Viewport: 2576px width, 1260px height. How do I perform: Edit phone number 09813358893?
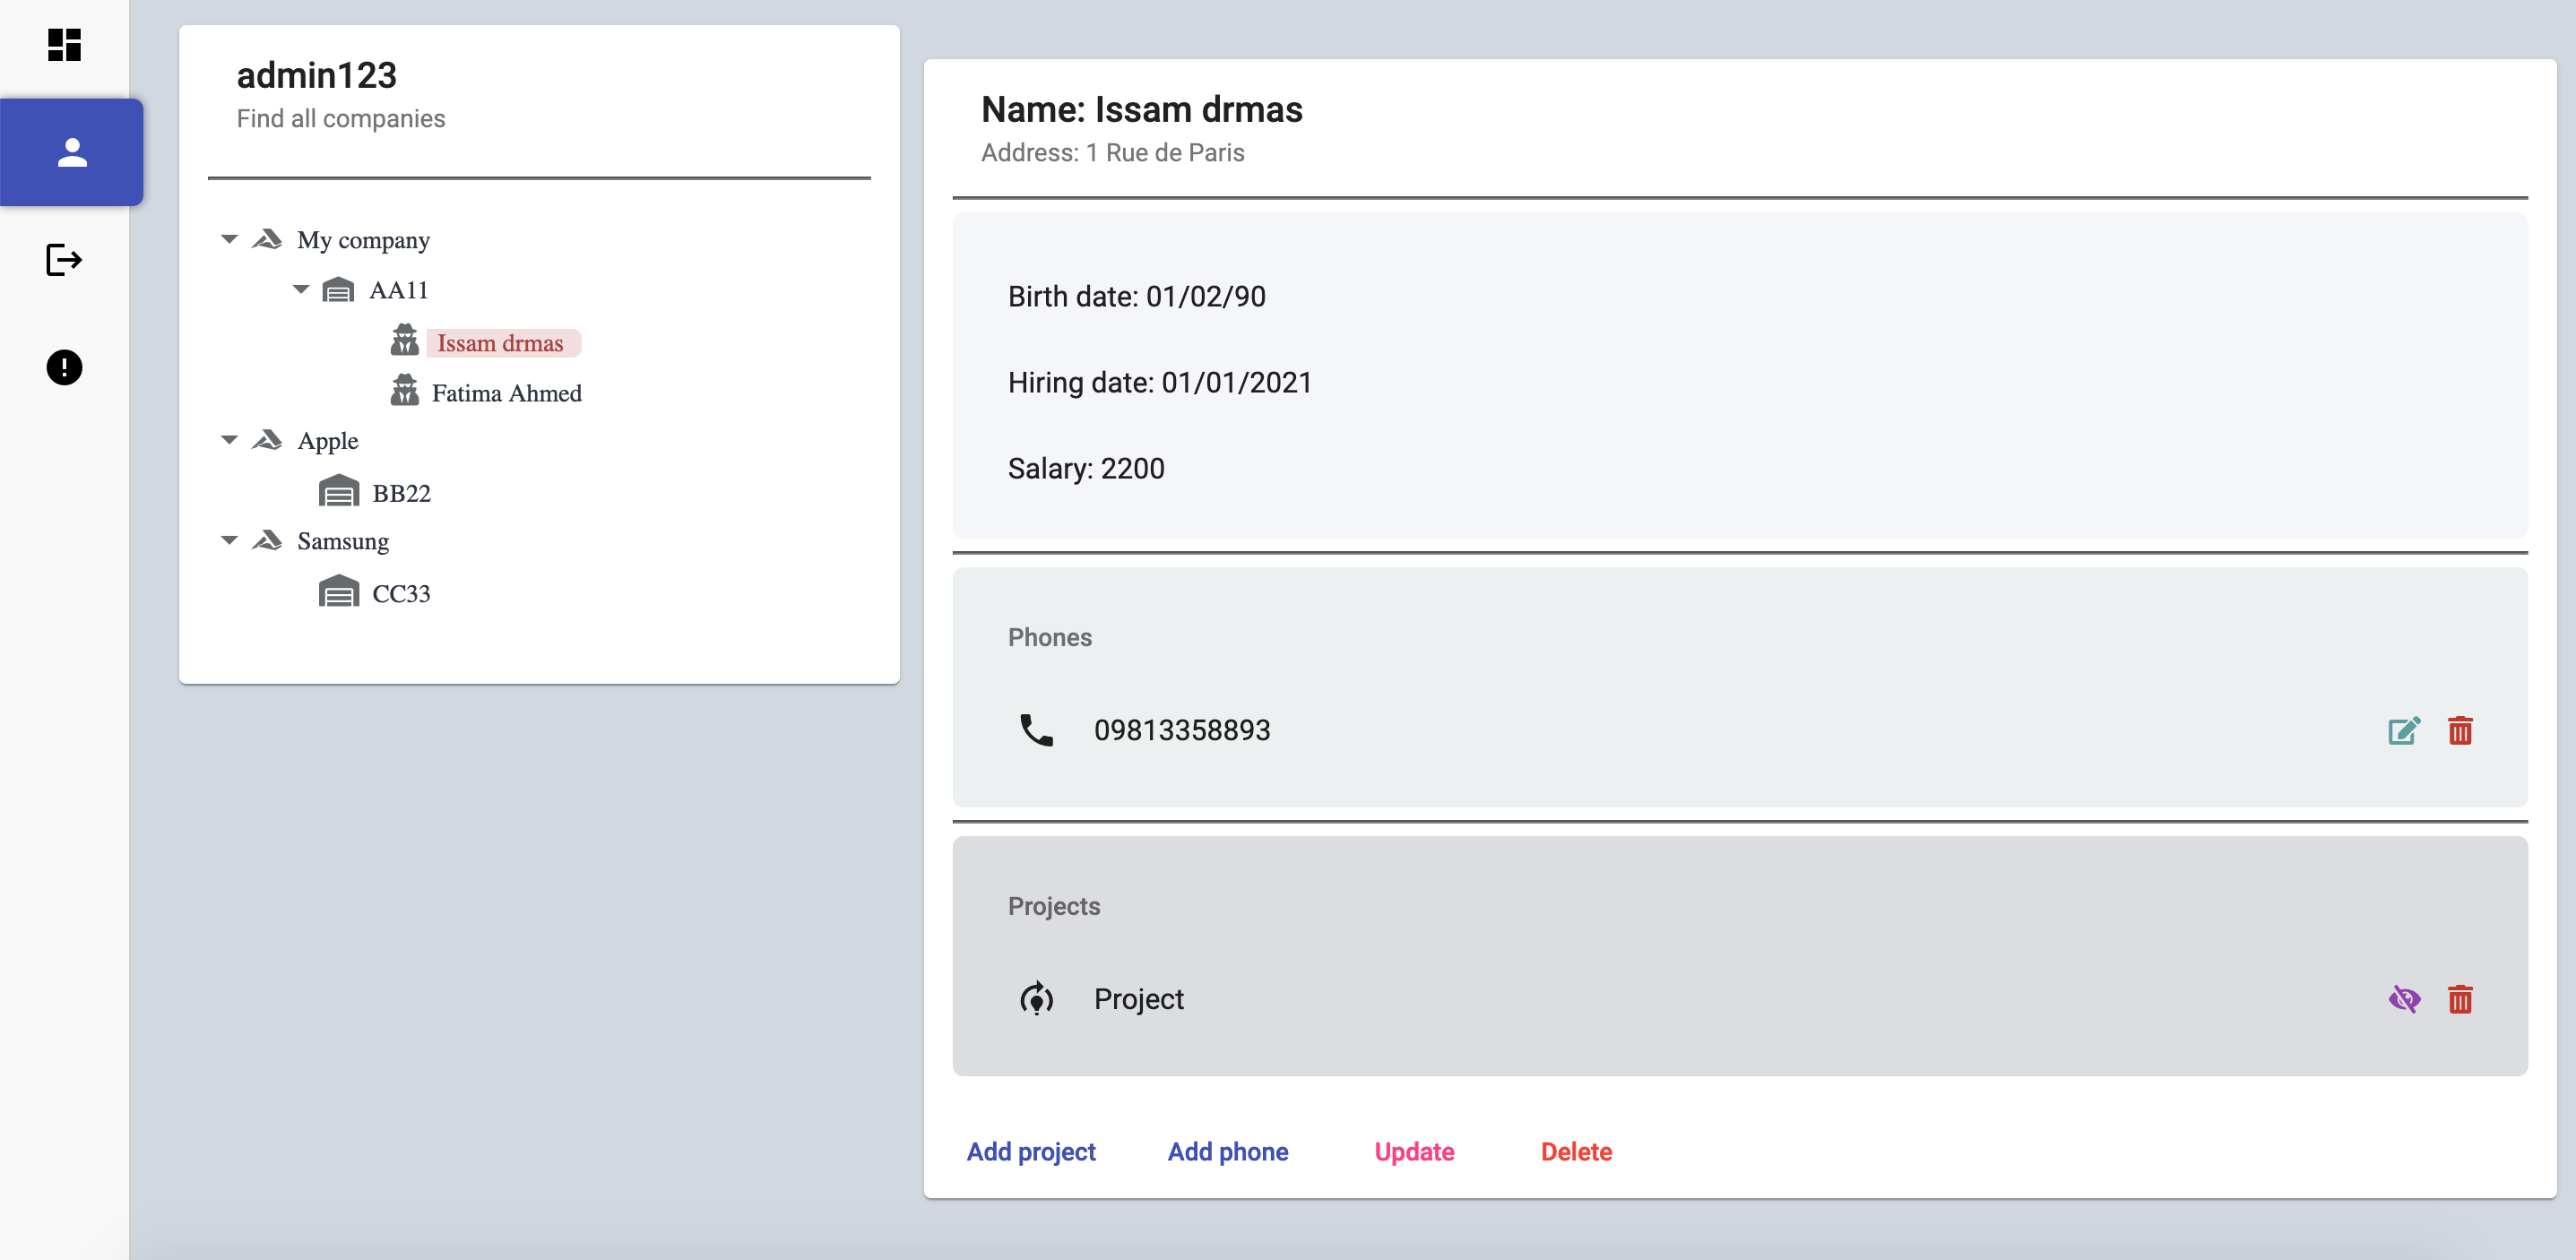pyautogui.click(x=2404, y=731)
